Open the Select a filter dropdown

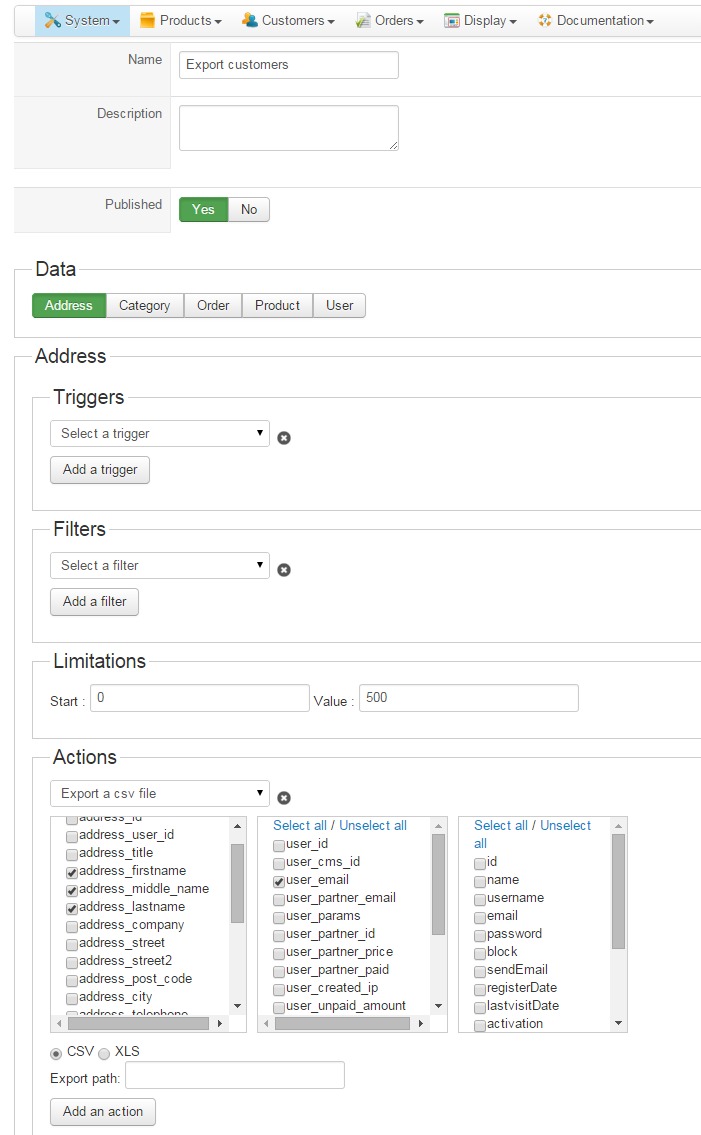point(160,565)
